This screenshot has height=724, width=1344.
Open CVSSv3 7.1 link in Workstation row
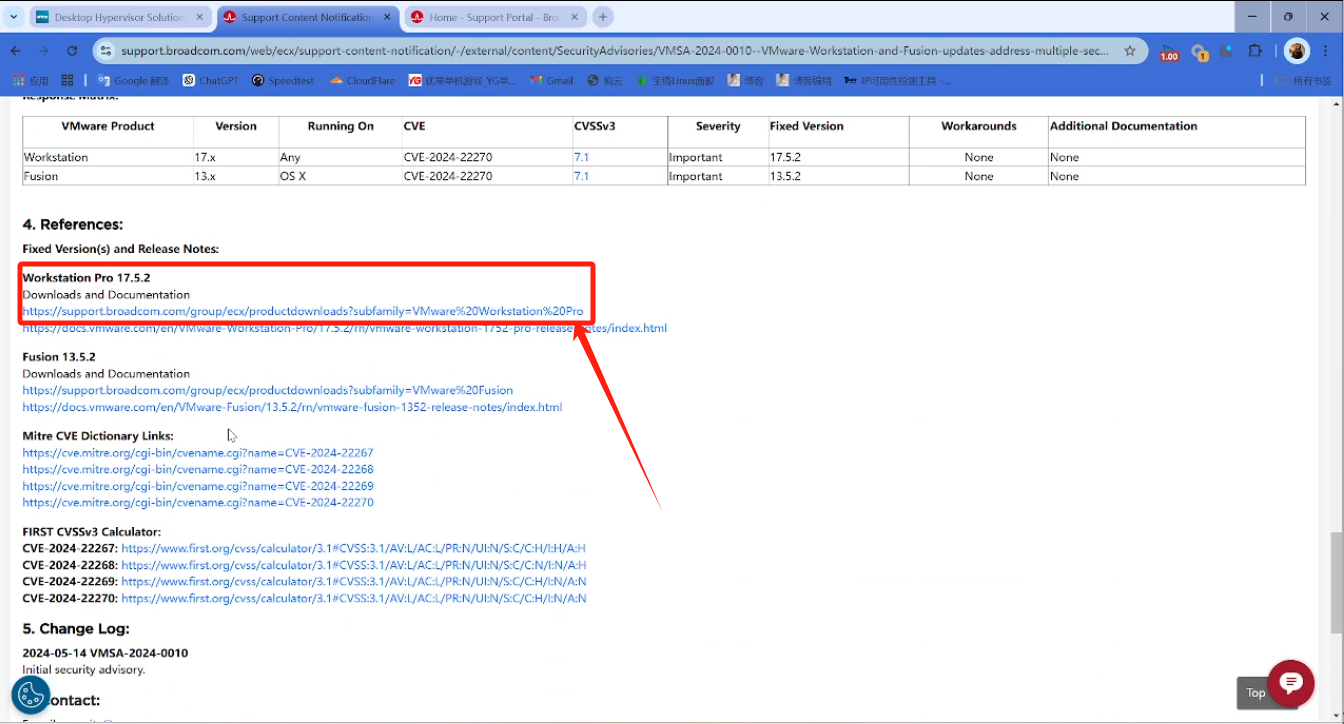pos(581,157)
